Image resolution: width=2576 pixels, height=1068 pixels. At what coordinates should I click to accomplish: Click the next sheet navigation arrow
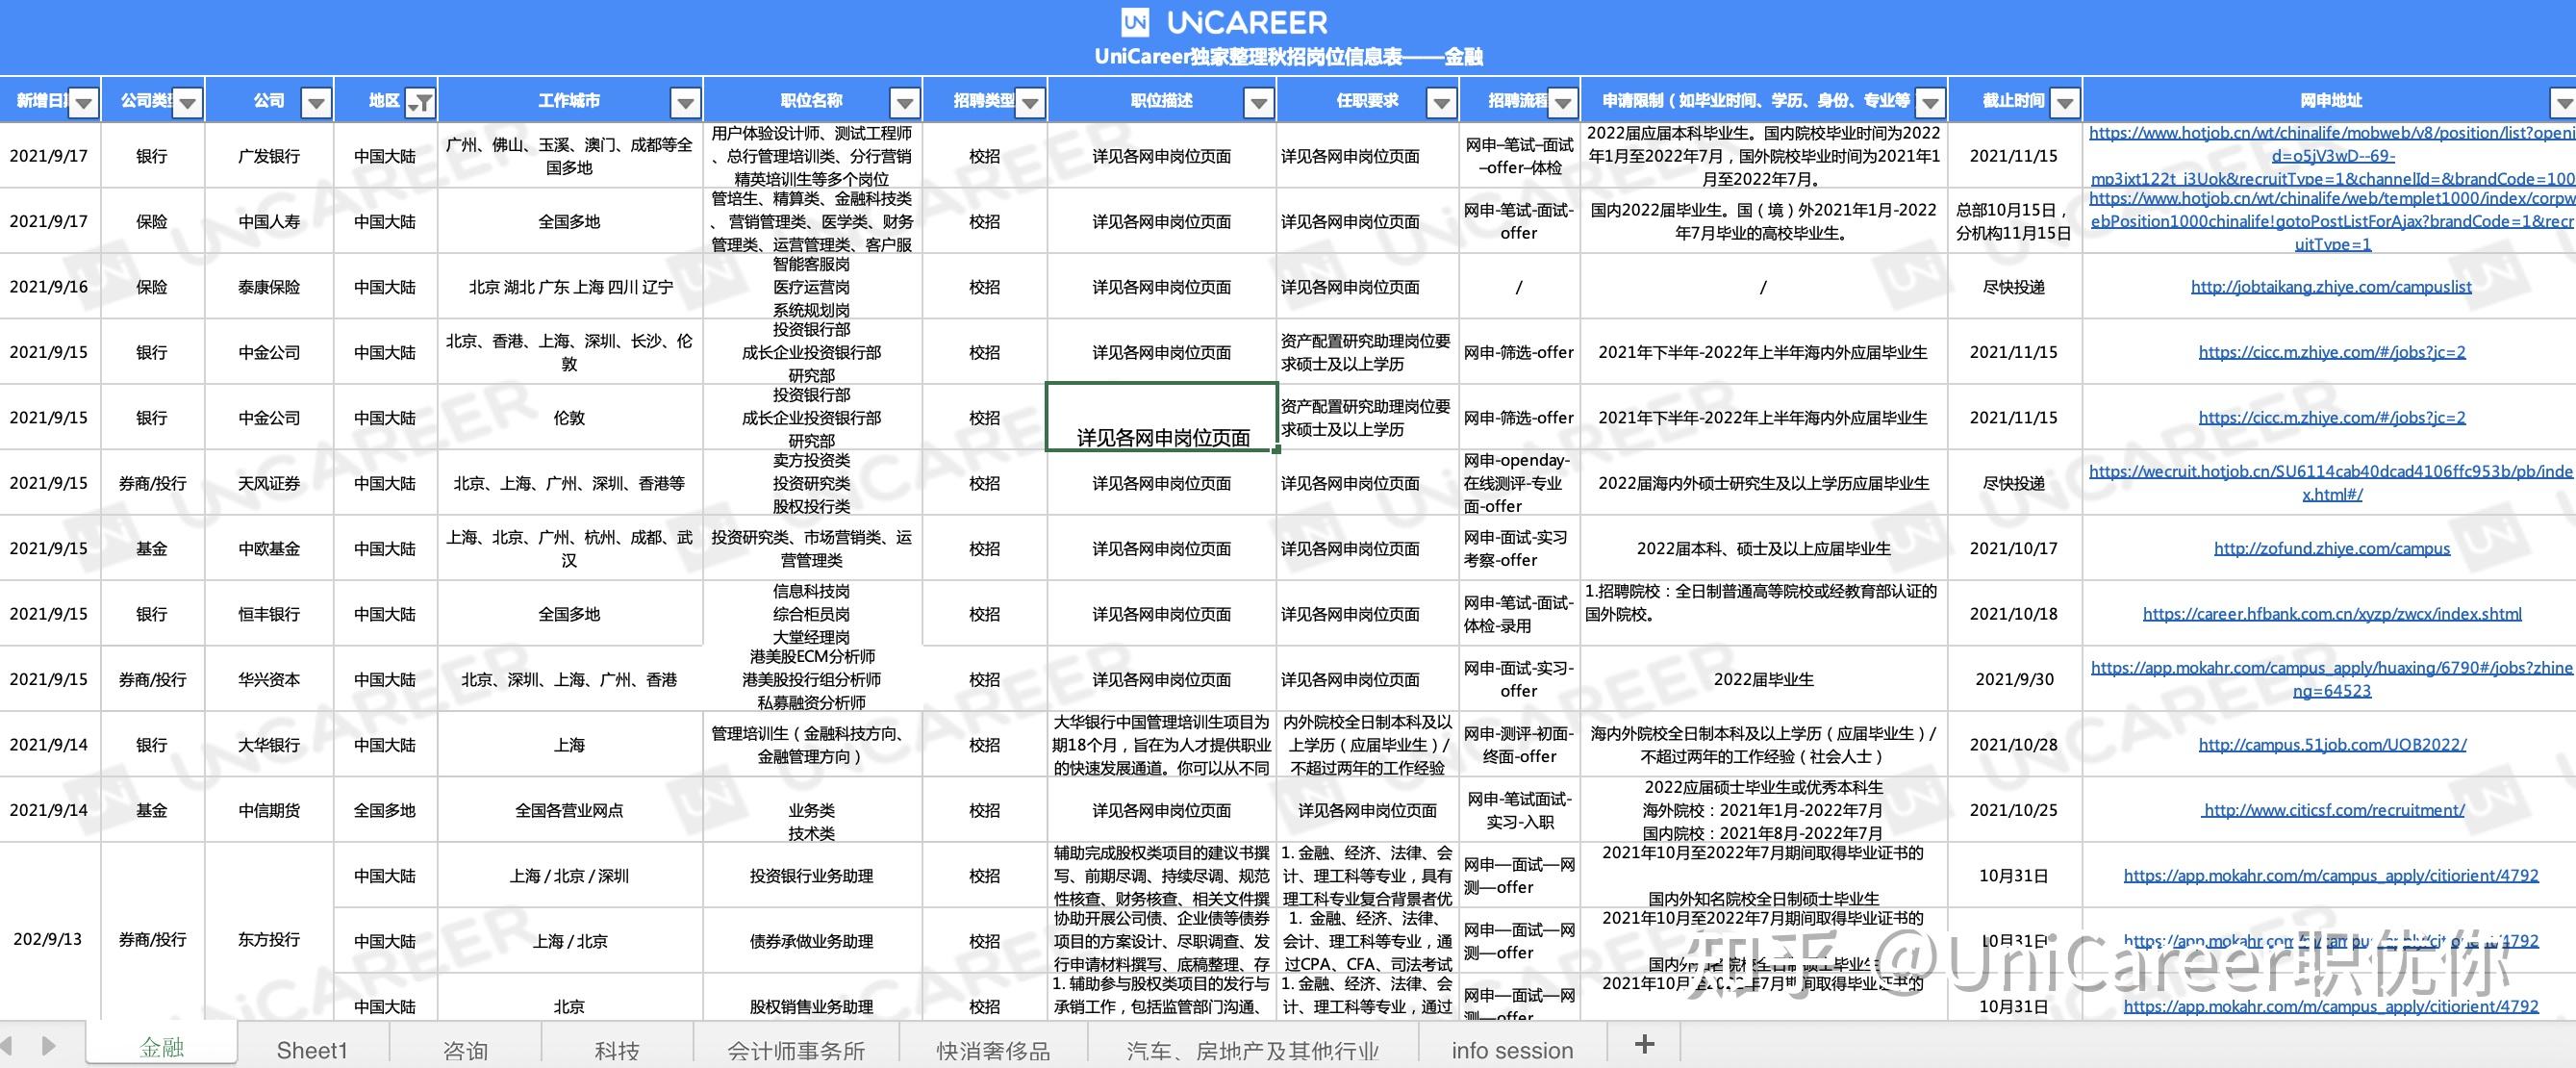(x=48, y=1046)
